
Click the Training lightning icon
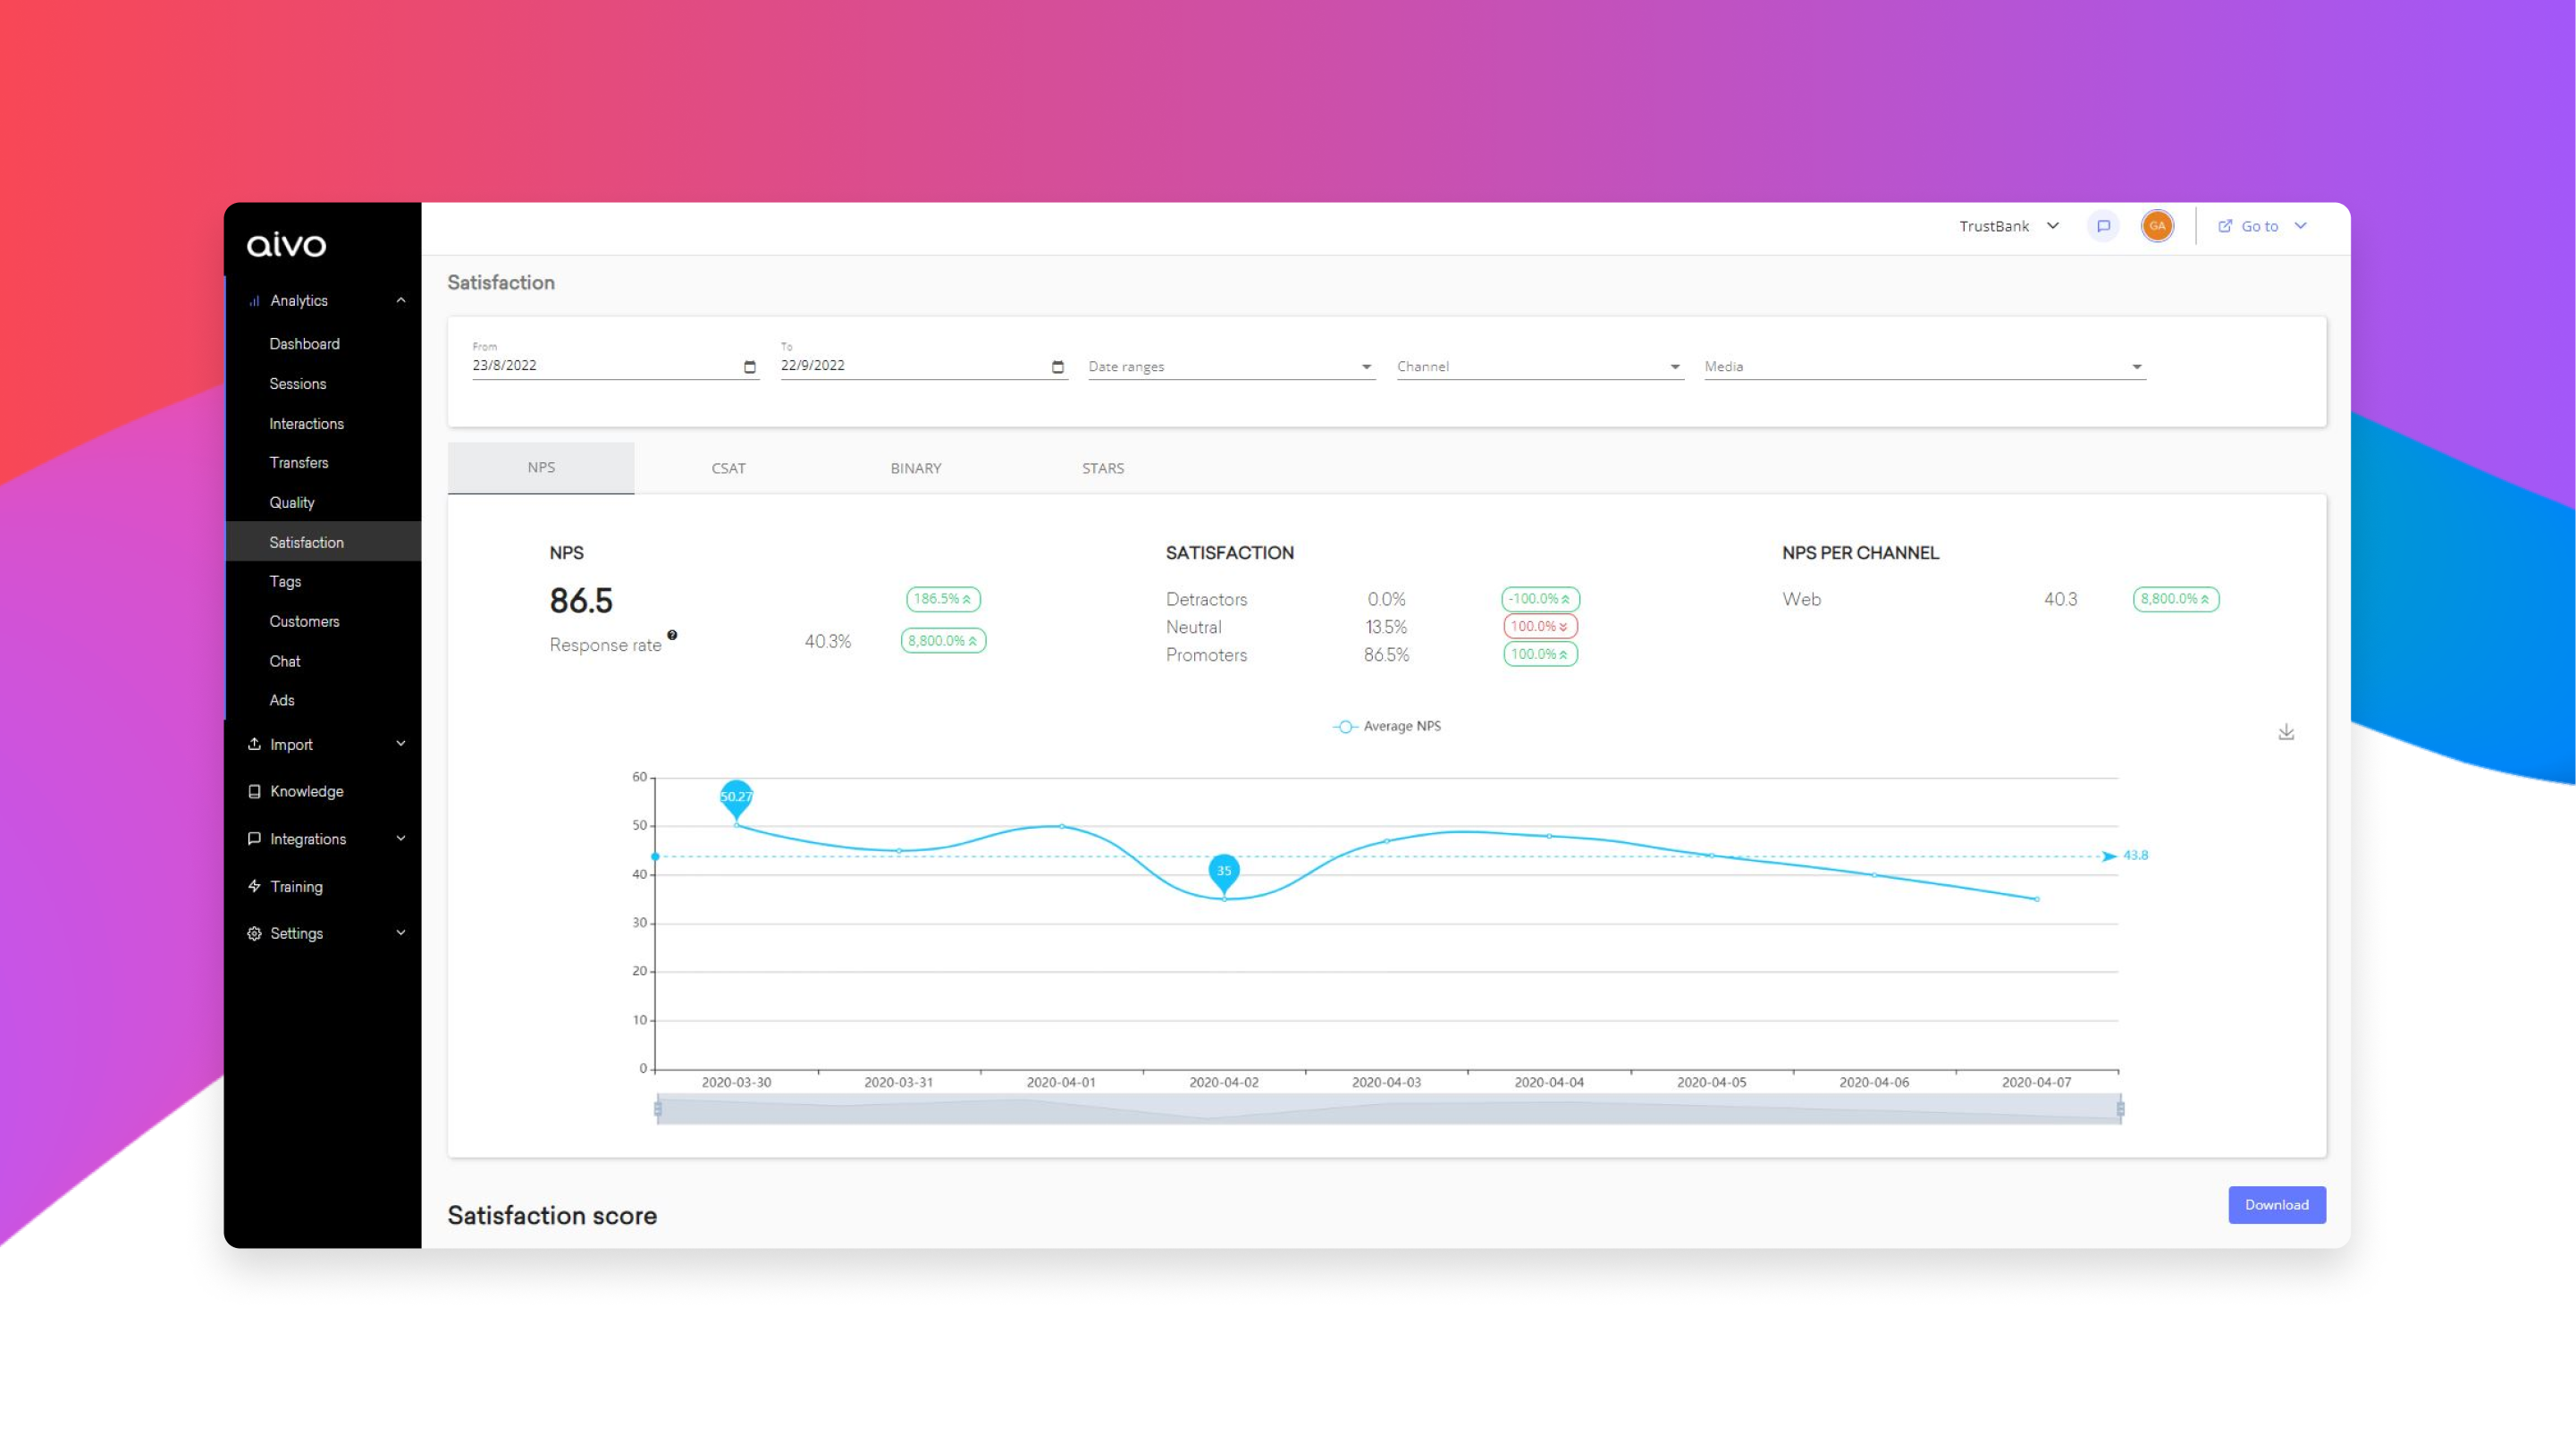255,886
